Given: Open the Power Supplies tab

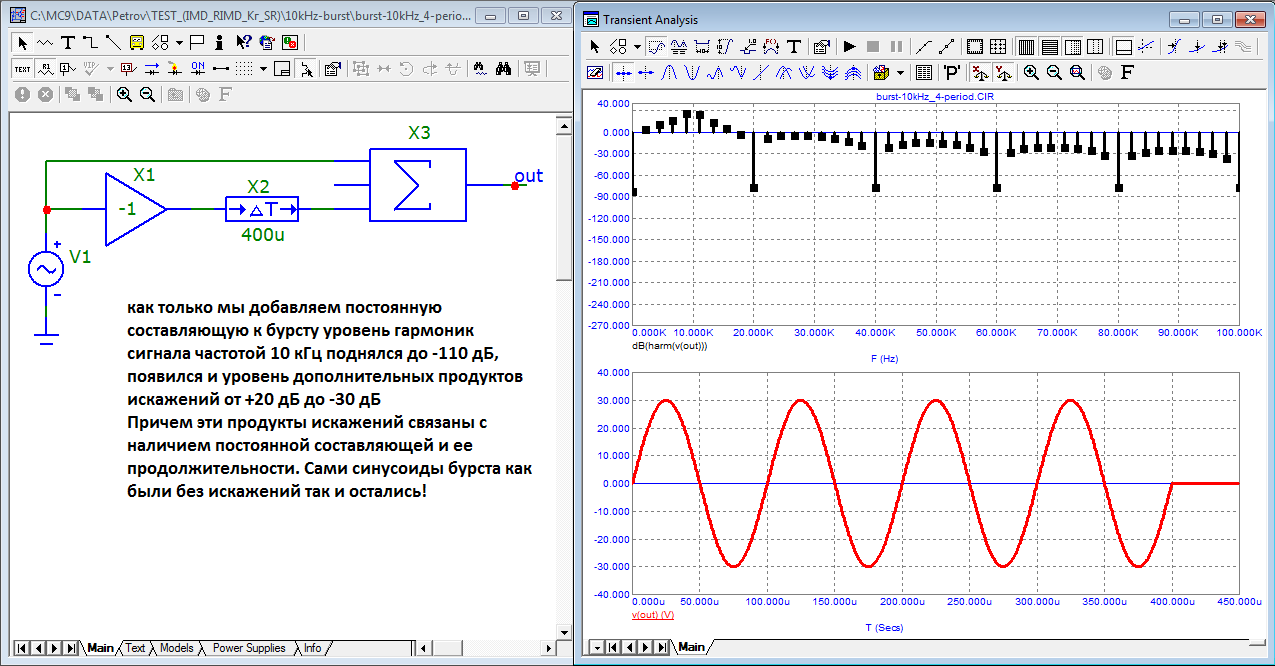Looking at the screenshot, I should click(x=248, y=648).
